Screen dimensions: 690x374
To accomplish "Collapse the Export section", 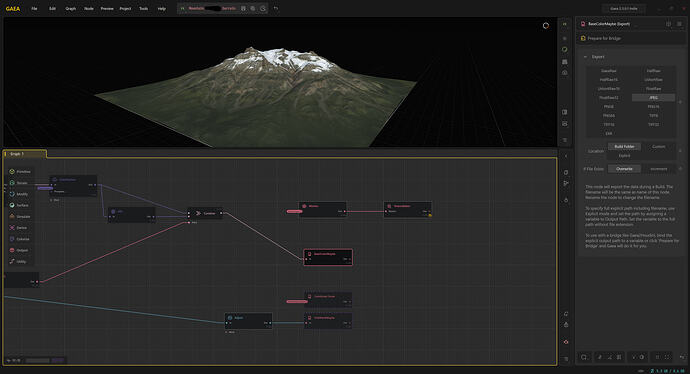I will click(585, 57).
